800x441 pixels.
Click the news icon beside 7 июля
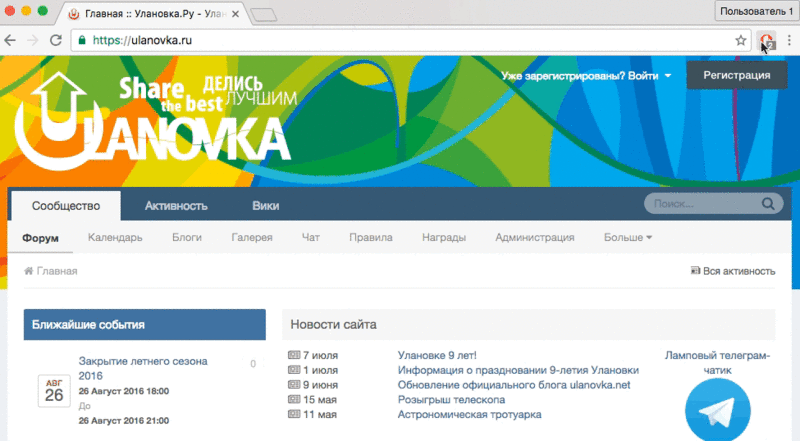(x=294, y=355)
